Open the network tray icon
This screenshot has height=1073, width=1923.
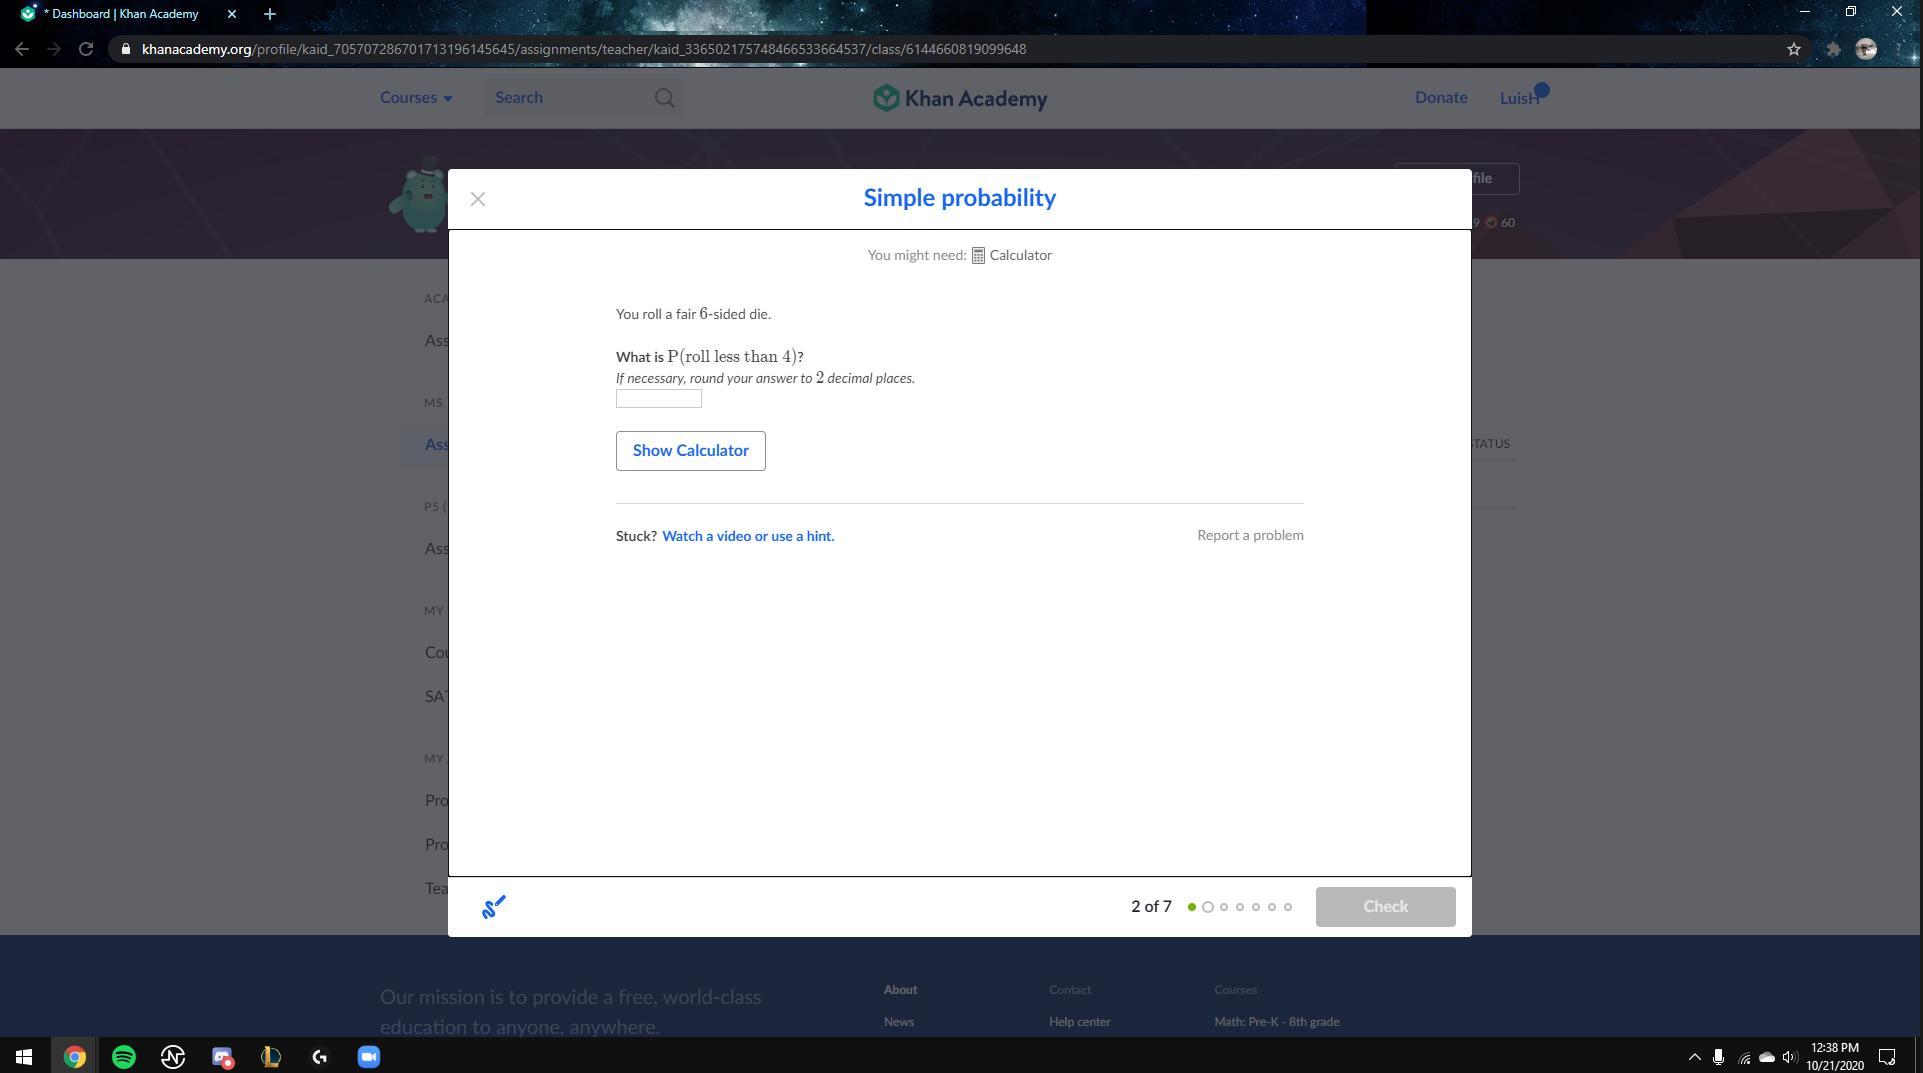click(1744, 1057)
